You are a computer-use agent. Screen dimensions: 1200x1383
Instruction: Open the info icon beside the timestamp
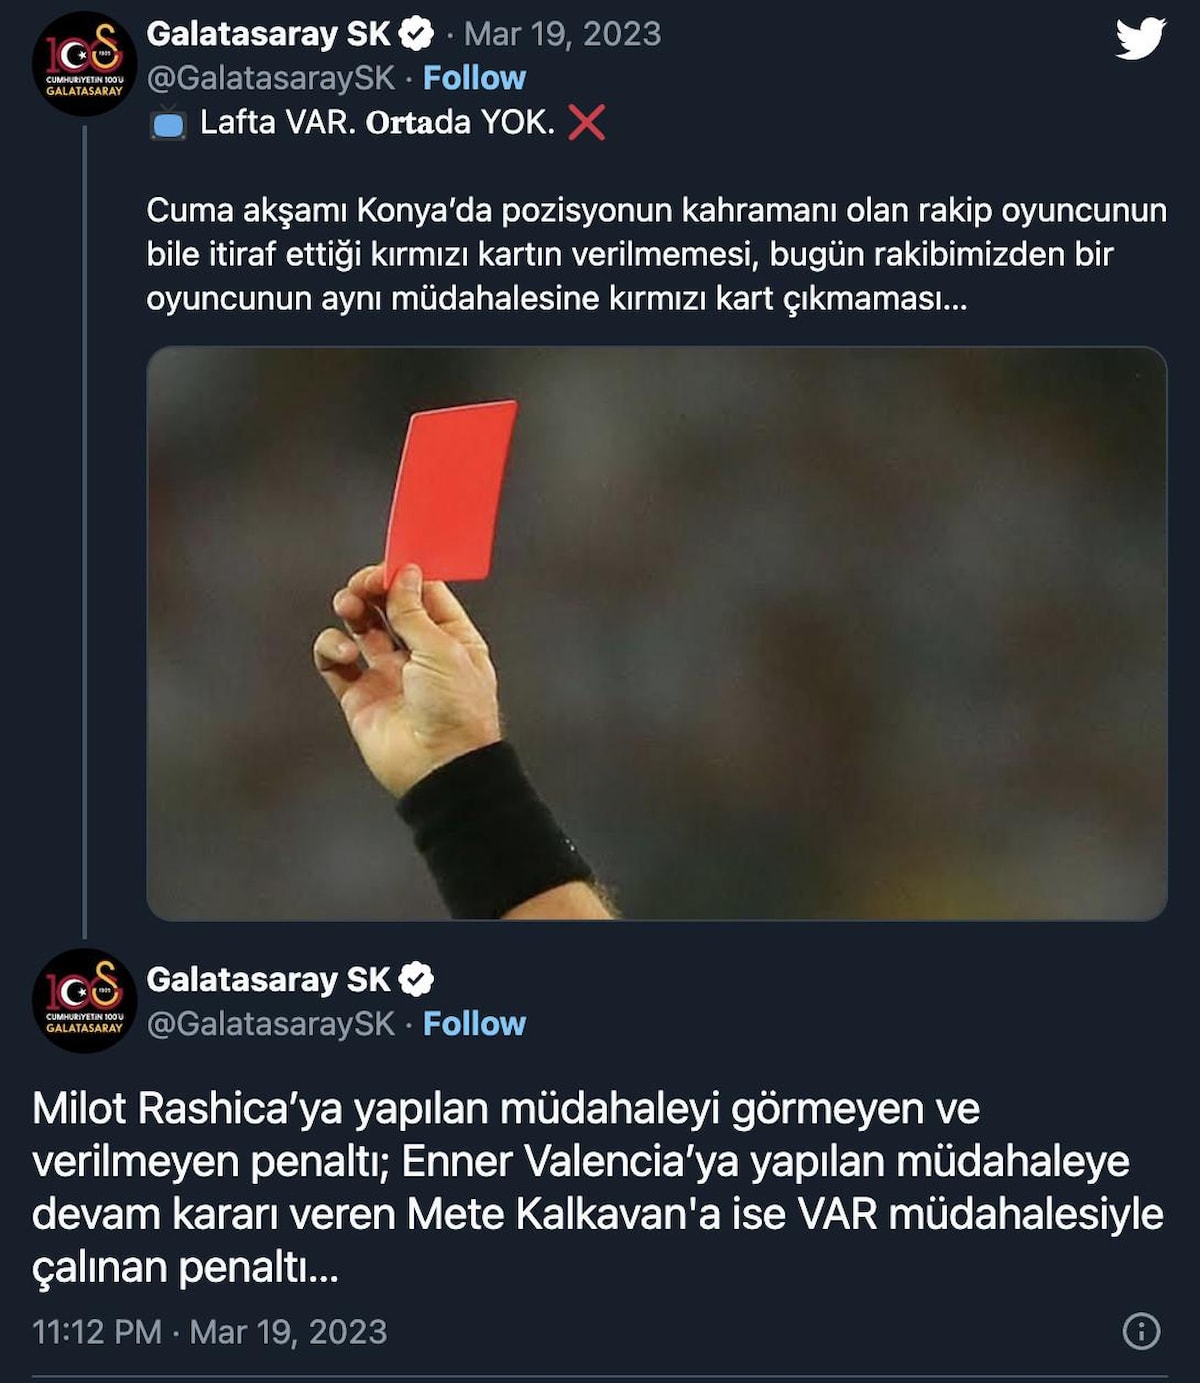click(x=1141, y=1331)
